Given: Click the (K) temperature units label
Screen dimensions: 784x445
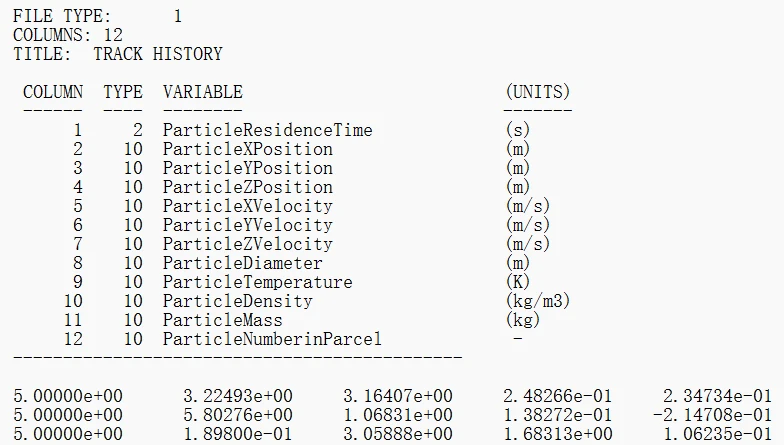Looking at the screenshot, I should [518, 282].
